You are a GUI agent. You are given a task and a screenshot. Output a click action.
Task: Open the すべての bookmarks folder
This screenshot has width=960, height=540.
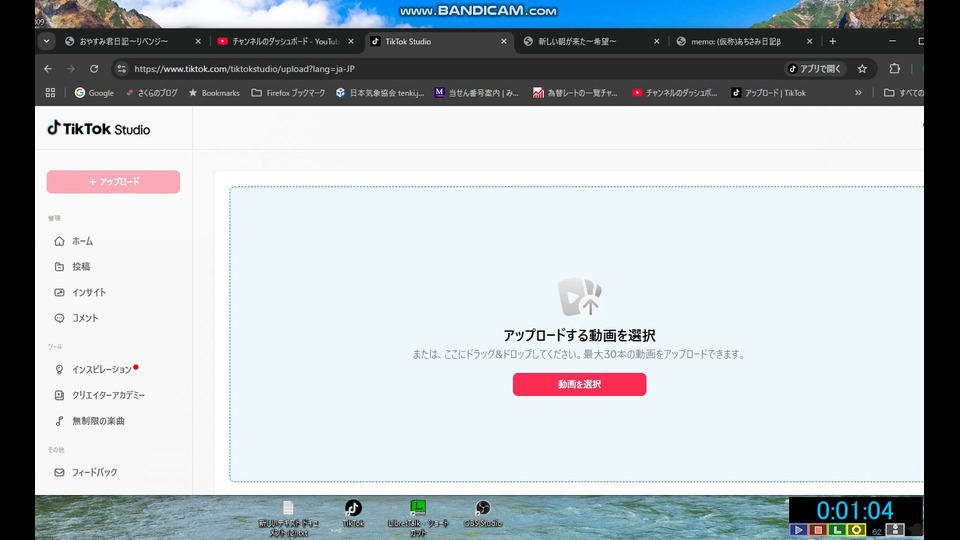click(x=904, y=93)
